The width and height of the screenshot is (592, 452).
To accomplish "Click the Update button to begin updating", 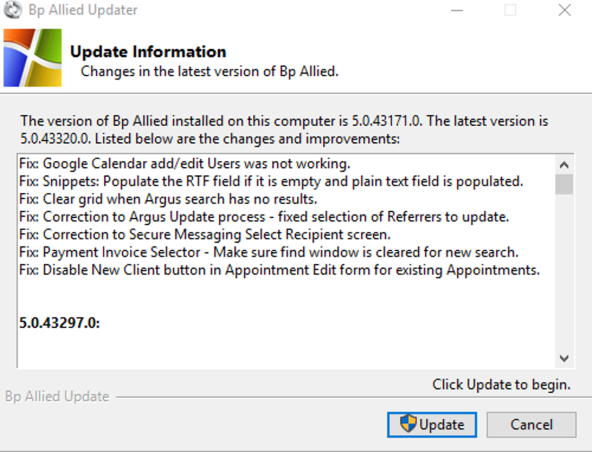I will [x=432, y=425].
